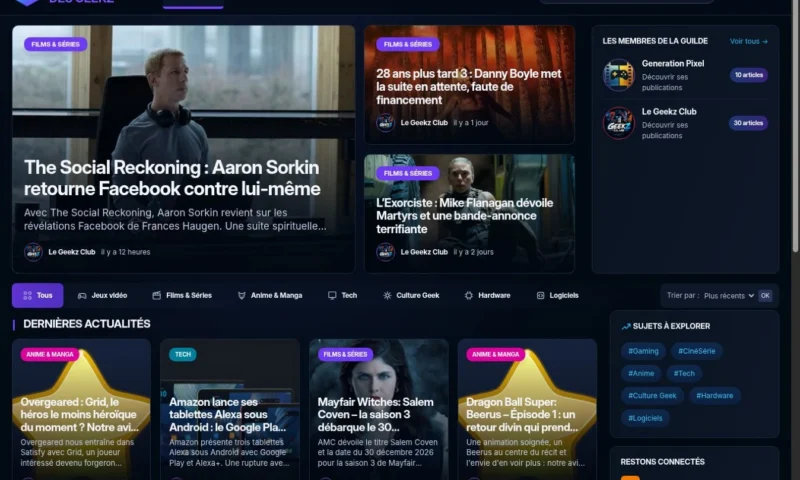Open Generation Pixel avatar in guild members
Image resolution: width=800 pixels, height=480 pixels.
tap(618, 75)
